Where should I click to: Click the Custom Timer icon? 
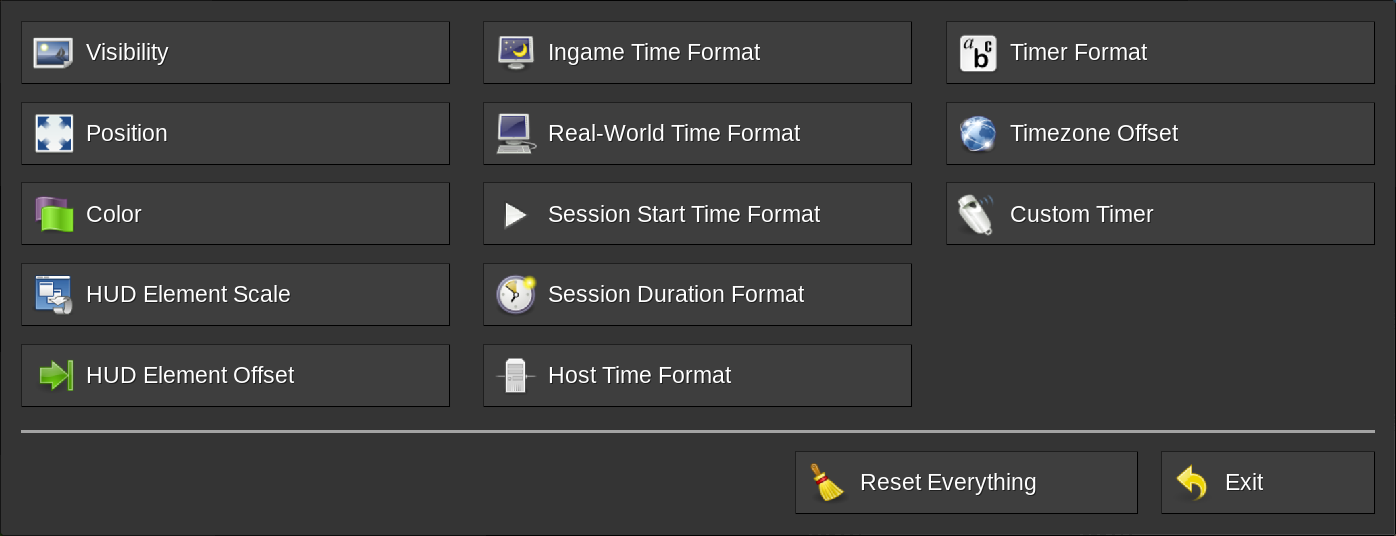coord(976,215)
